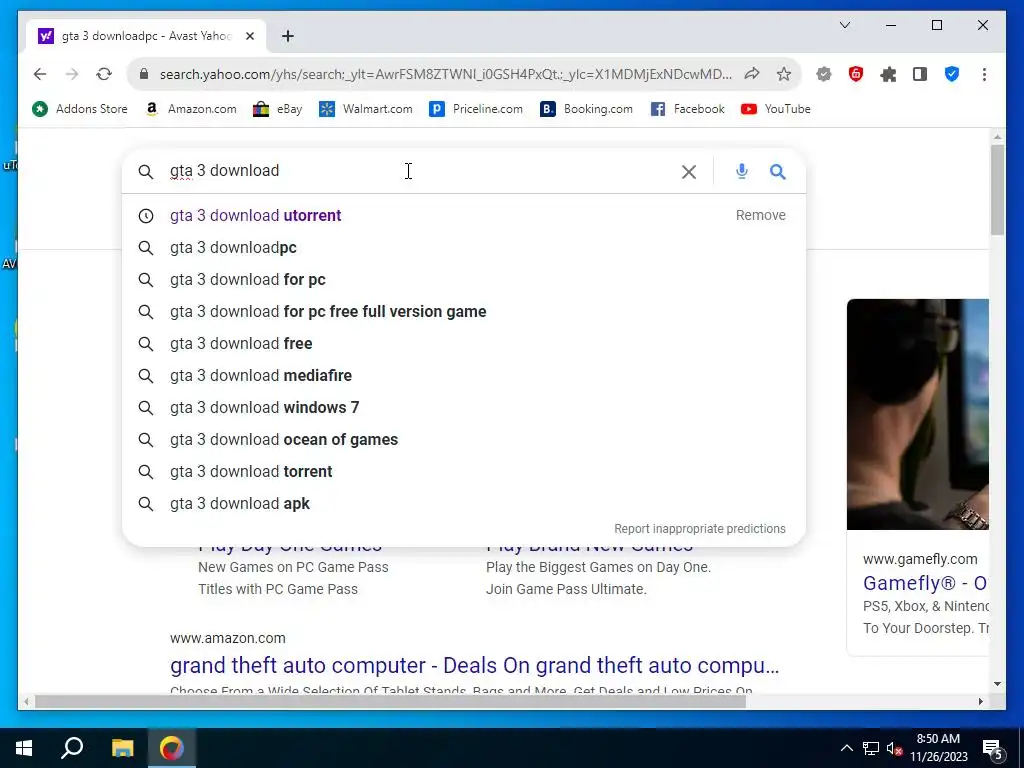This screenshot has height=768, width=1024.
Task: View site info via the padlock icon
Action: coord(144,74)
